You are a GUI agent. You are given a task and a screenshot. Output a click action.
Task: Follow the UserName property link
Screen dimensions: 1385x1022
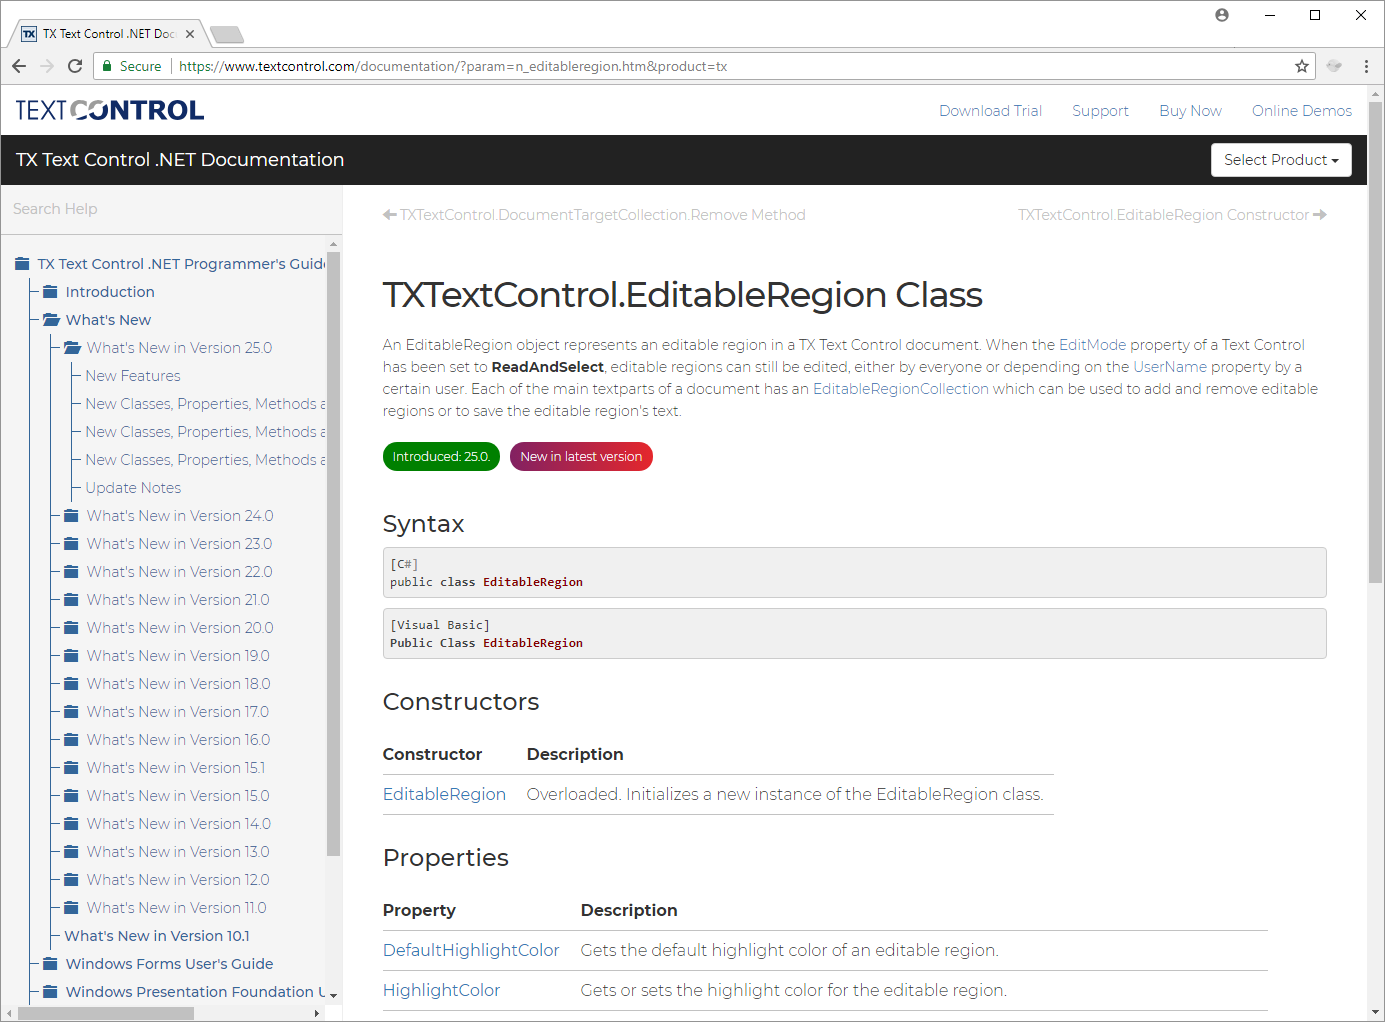[1170, 367]
